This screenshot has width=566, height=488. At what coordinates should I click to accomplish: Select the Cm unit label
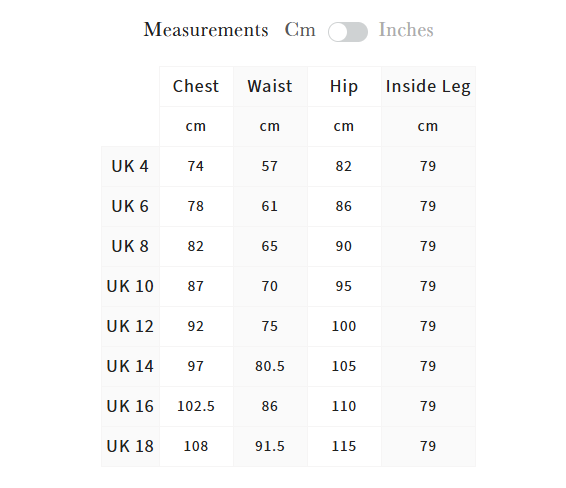coord(300,30)
